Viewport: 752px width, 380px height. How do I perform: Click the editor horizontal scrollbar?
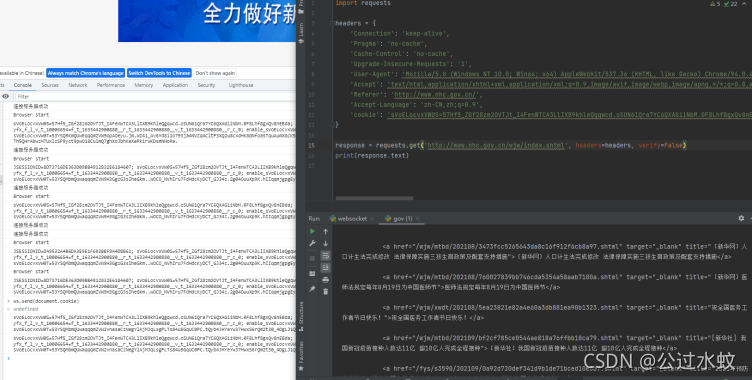click(x=374, y=198)
